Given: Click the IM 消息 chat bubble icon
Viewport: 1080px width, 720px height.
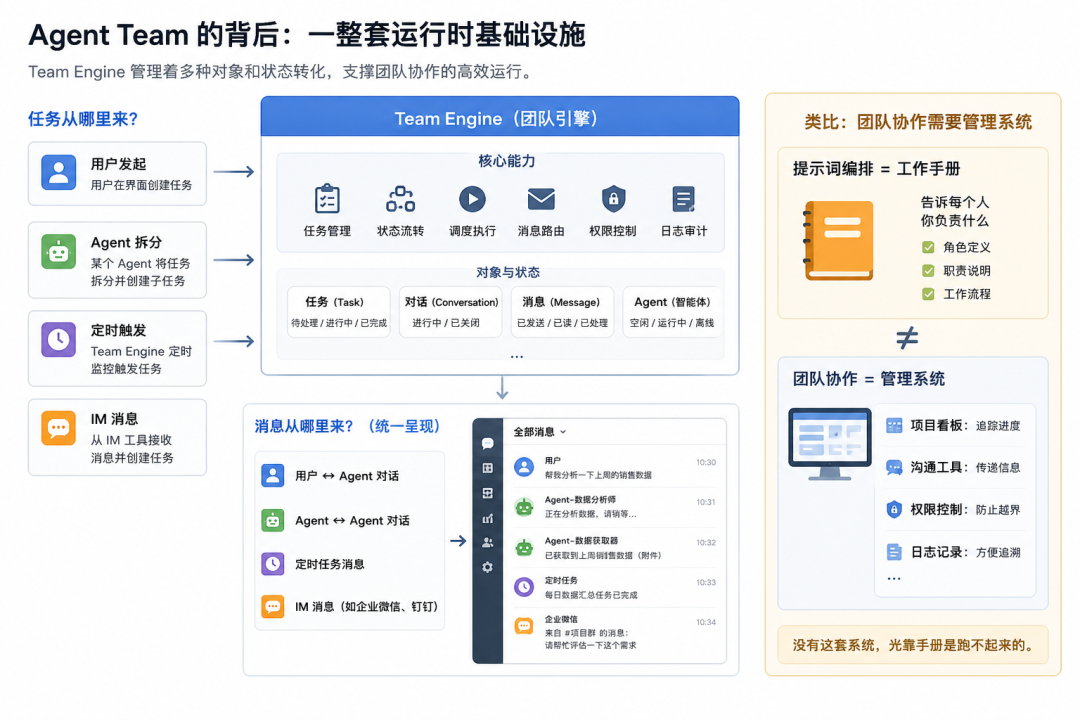Looking at the screenshot, I should [59, 428].
